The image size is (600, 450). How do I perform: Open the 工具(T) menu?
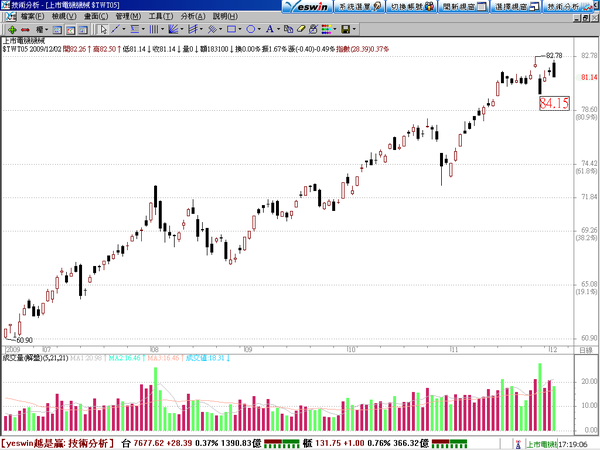(161, 16)
